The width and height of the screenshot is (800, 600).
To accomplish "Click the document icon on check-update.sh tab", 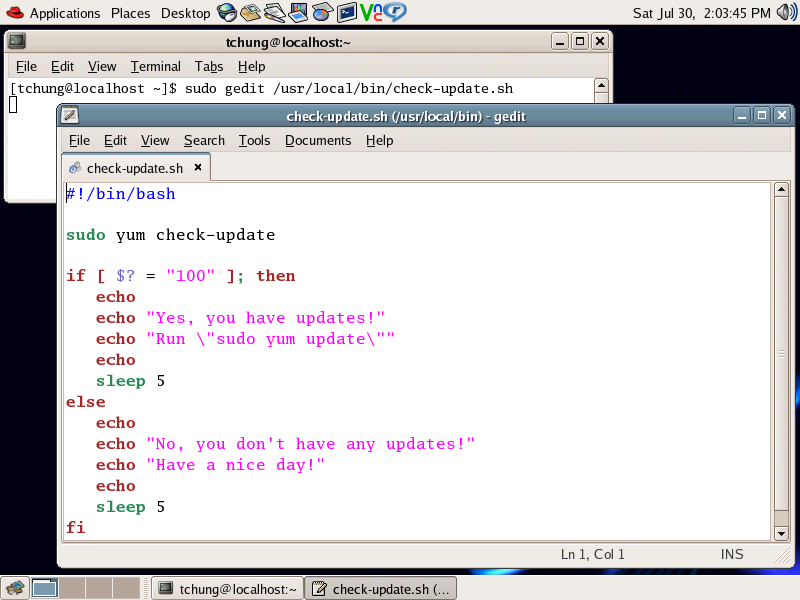I will 75,168.
